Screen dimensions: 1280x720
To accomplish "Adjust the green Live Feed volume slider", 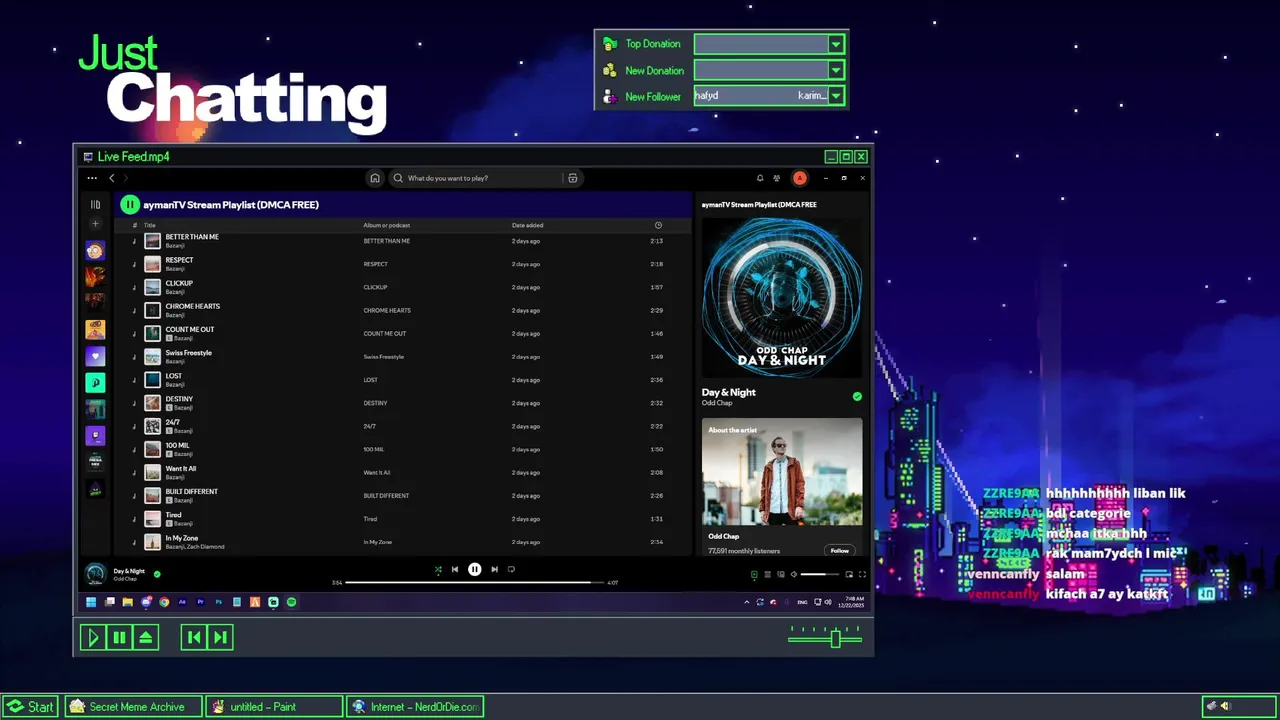I will click(826, 637).
